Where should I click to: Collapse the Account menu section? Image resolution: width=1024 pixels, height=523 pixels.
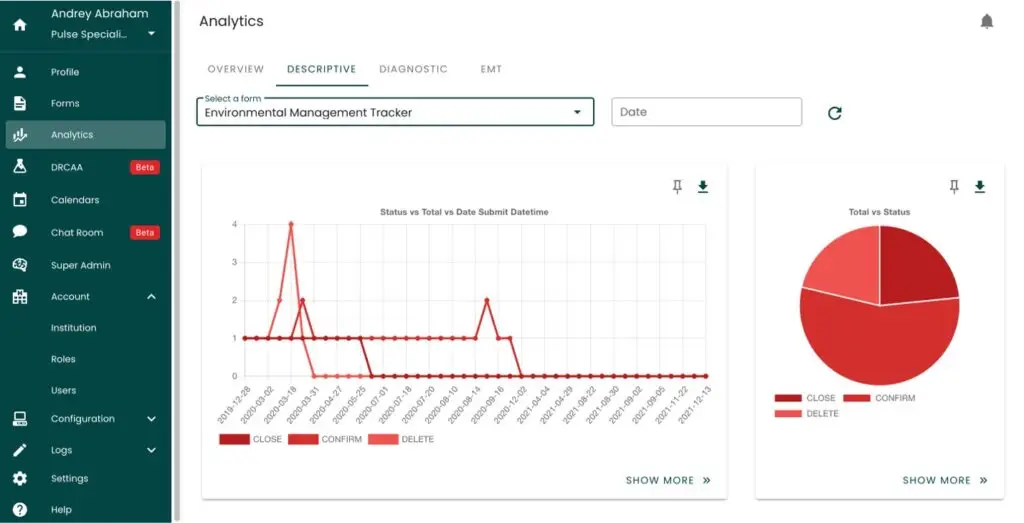[x=151, y=297]
